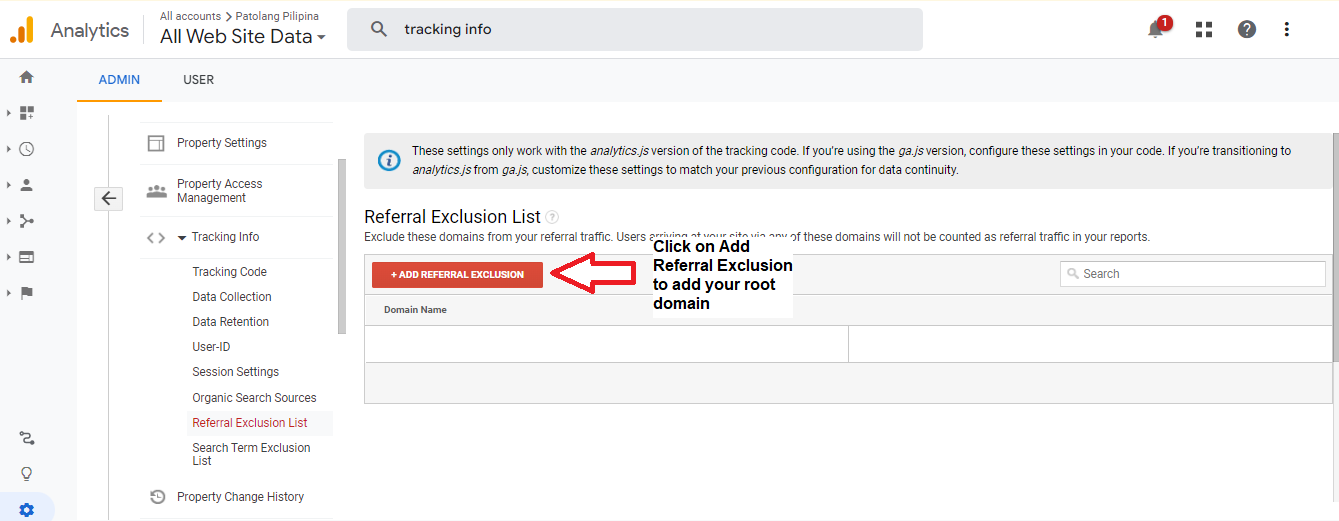Open the notifications bell icon
The image size is (1339, 521).
click(x=1156, y=29)
